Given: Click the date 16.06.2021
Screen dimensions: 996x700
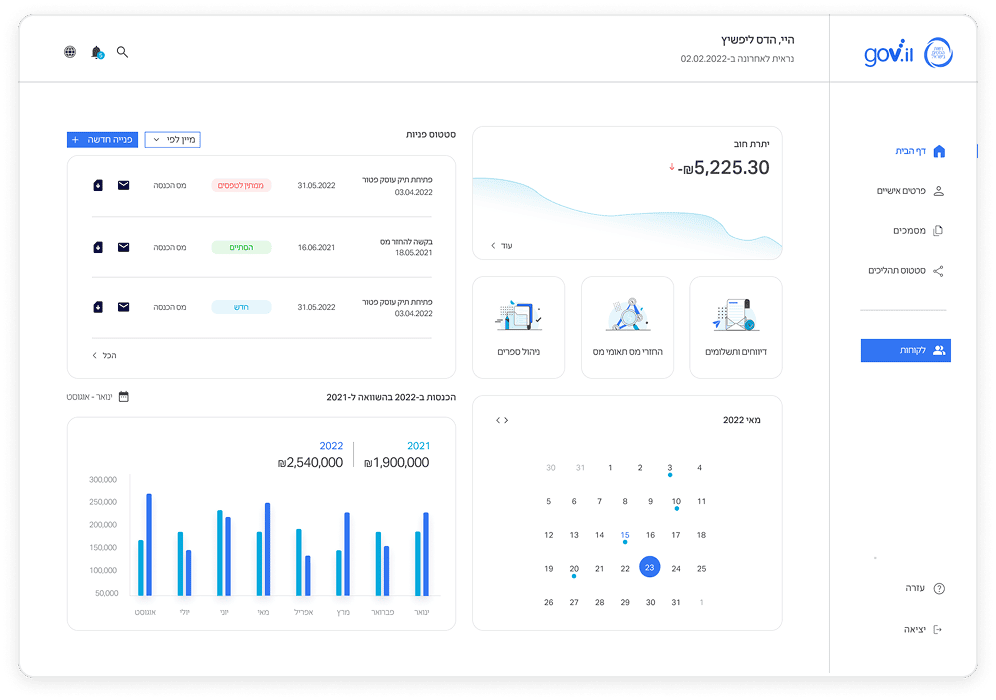Looking at the screenshot, I should click(x=316, y=247).
